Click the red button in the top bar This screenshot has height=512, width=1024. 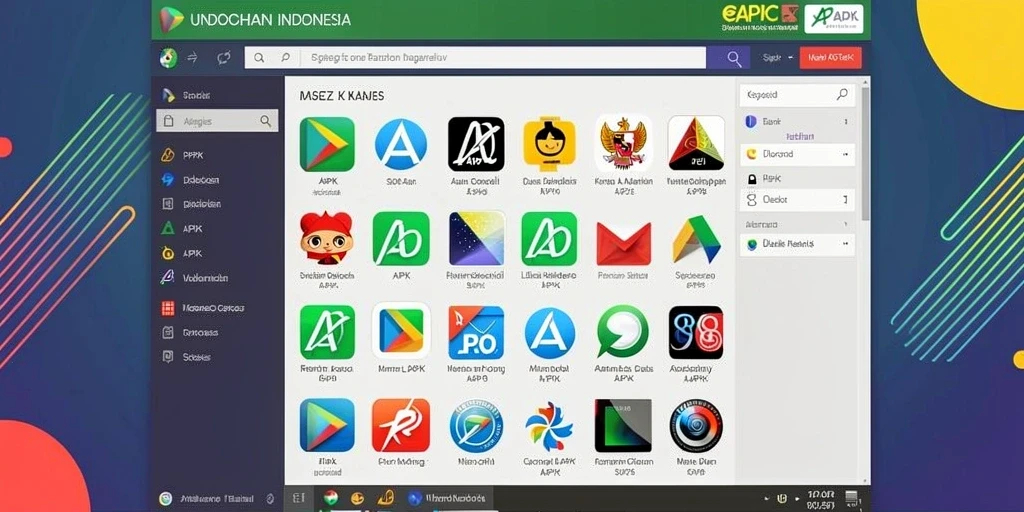coord(831,57)
